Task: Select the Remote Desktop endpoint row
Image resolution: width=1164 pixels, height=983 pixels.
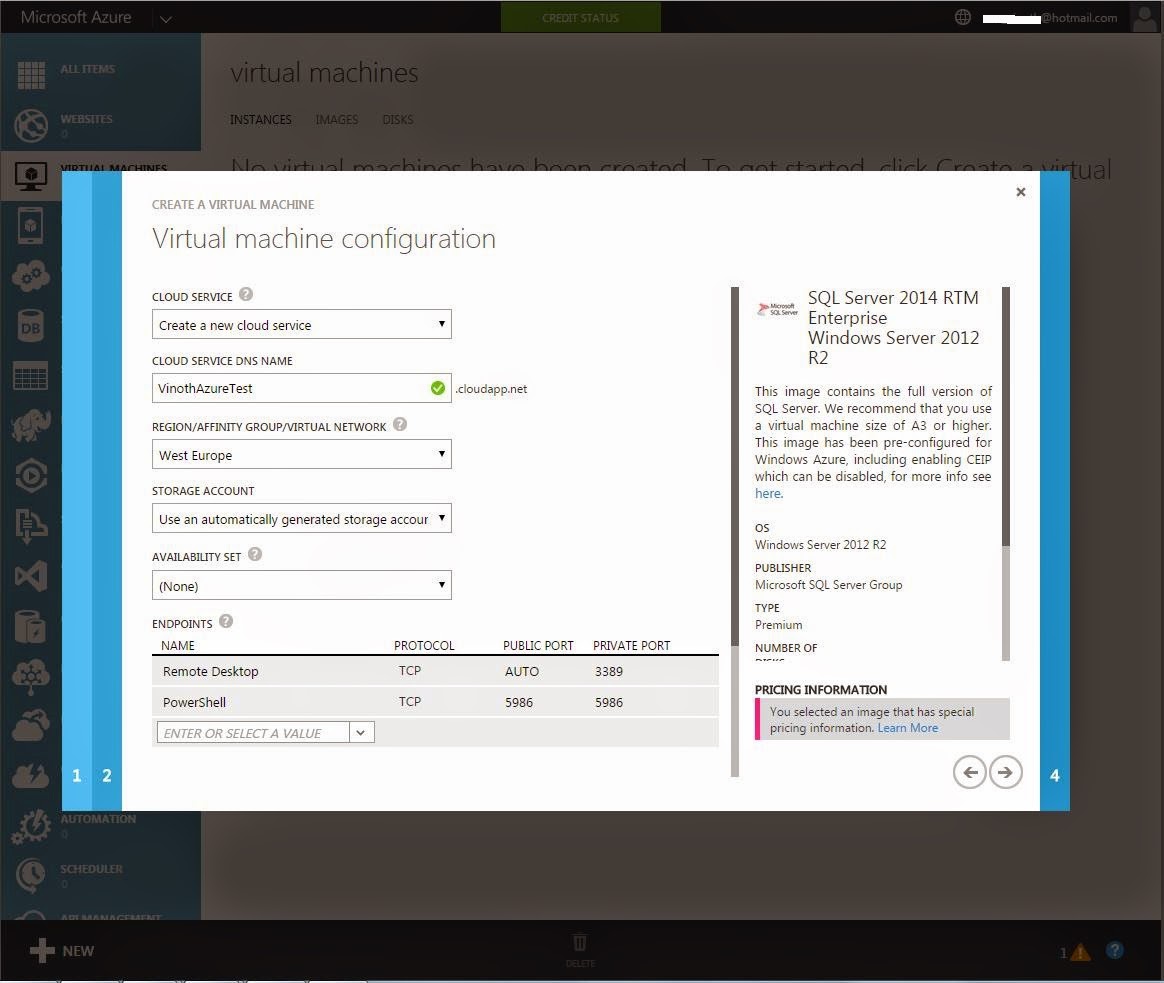Action: [x=435, y=671]
